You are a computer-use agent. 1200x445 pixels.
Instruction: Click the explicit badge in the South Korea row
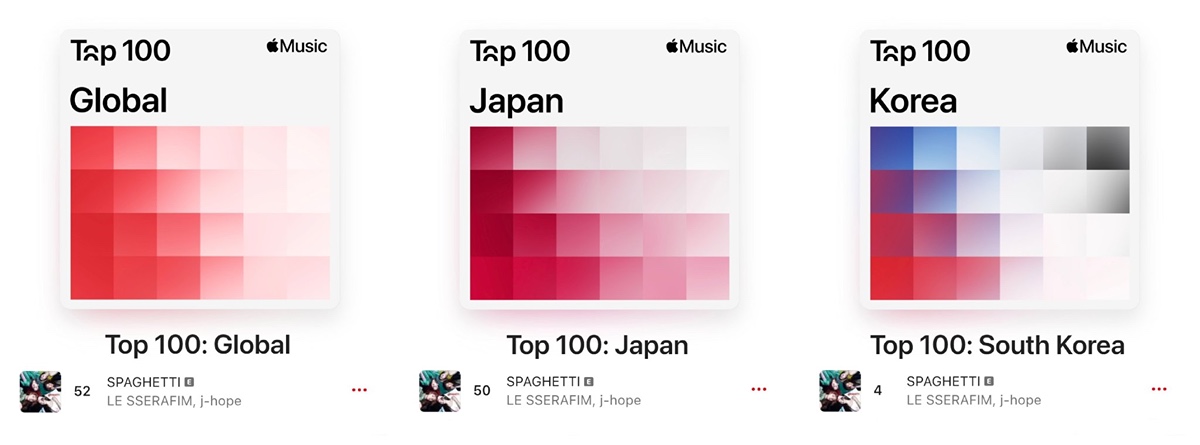989,381
